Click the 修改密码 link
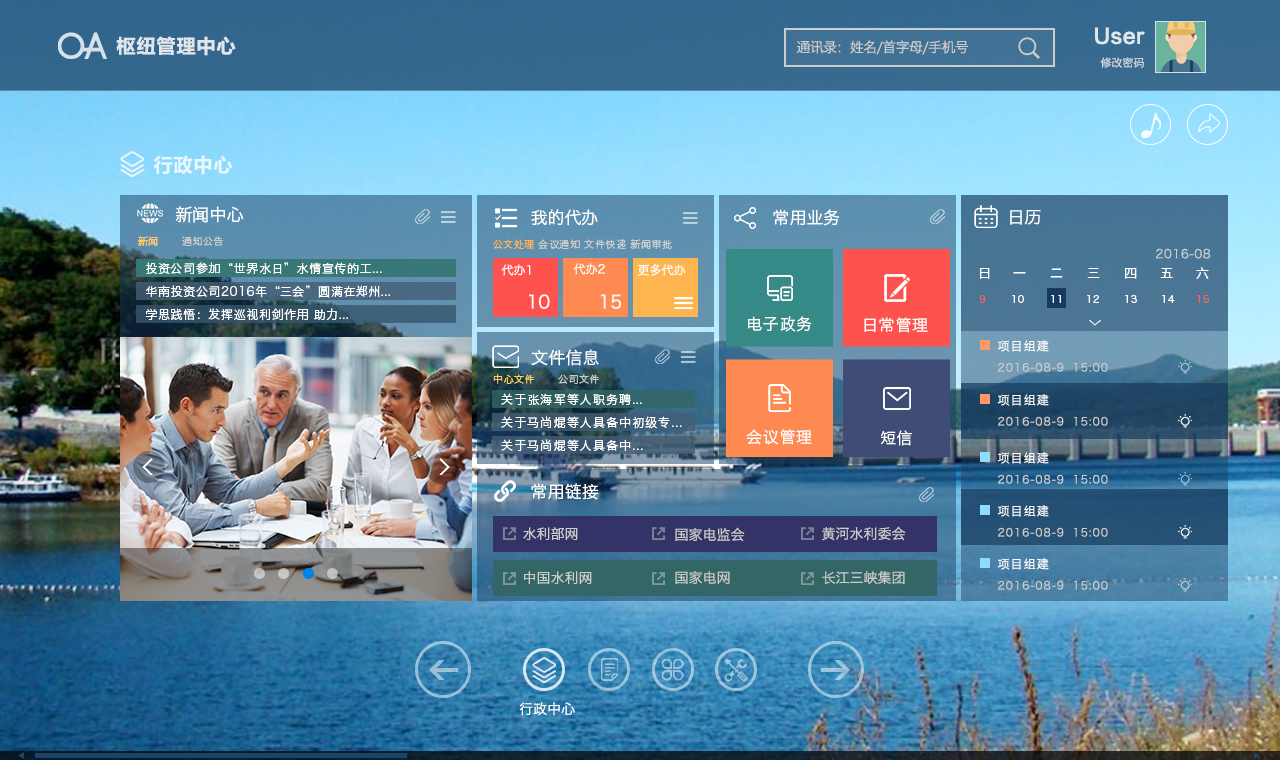 point(1122,63)
